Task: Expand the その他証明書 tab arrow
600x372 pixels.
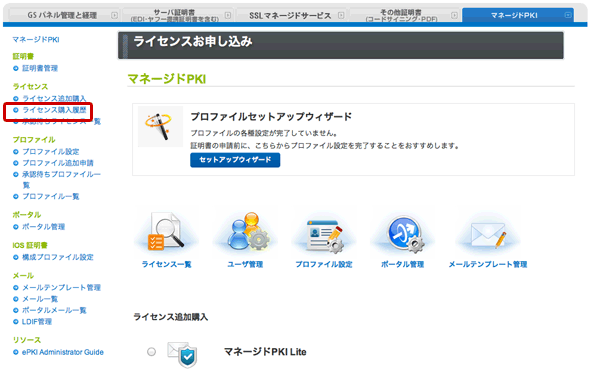Action: 454,15
